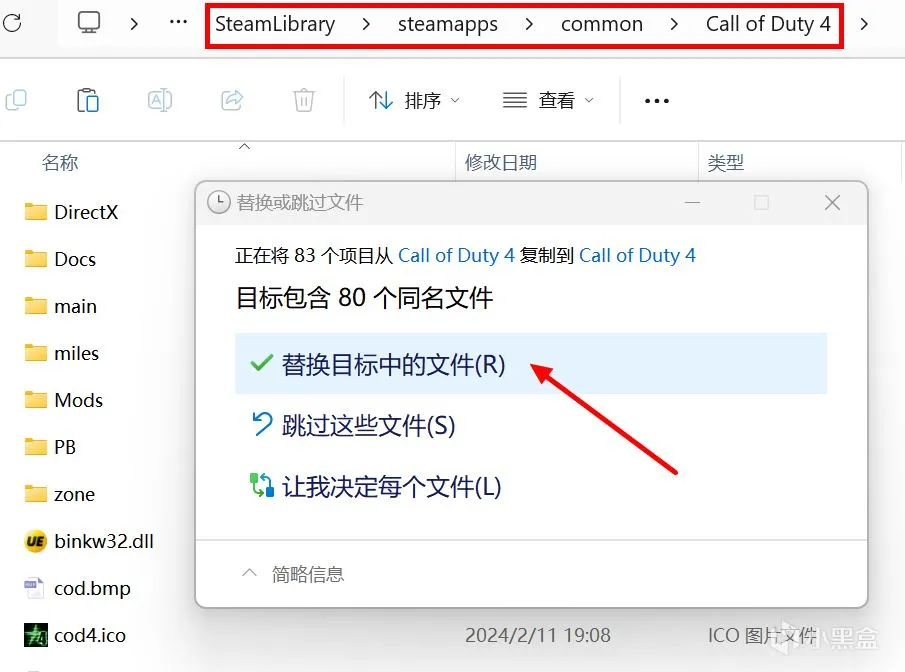Viewport: 905px width, 672px height.
Task: Close the 替换或跳过文件 dialog
Action: point(832,203)
